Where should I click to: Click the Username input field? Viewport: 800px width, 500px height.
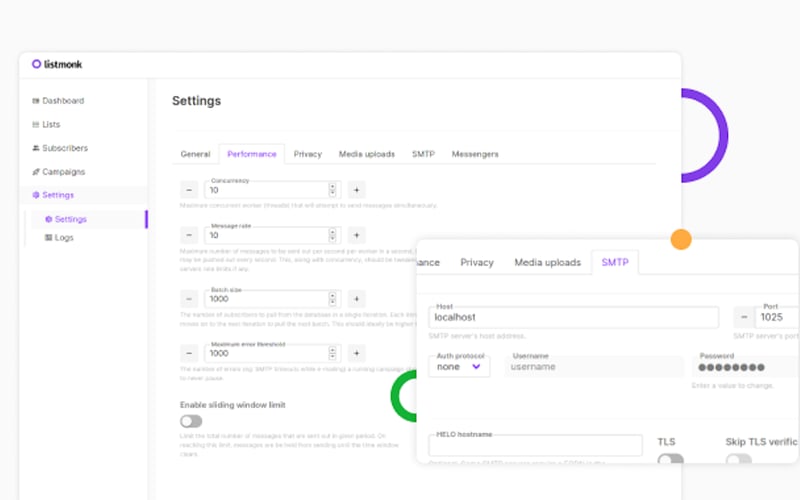(594, 367)
